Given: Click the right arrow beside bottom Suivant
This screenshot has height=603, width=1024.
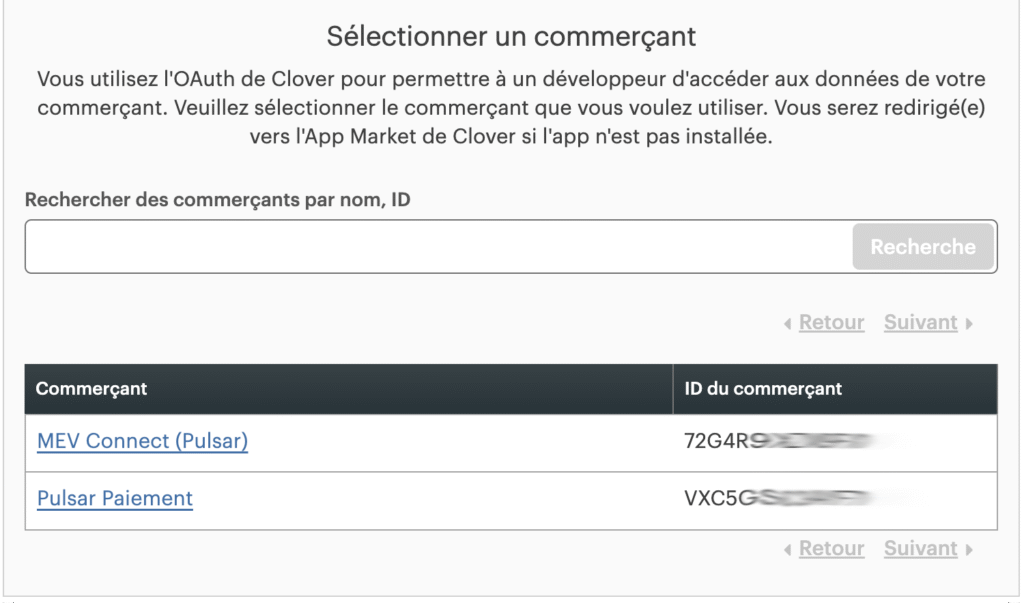Looking at the screenshot, I should coord(969,550).
